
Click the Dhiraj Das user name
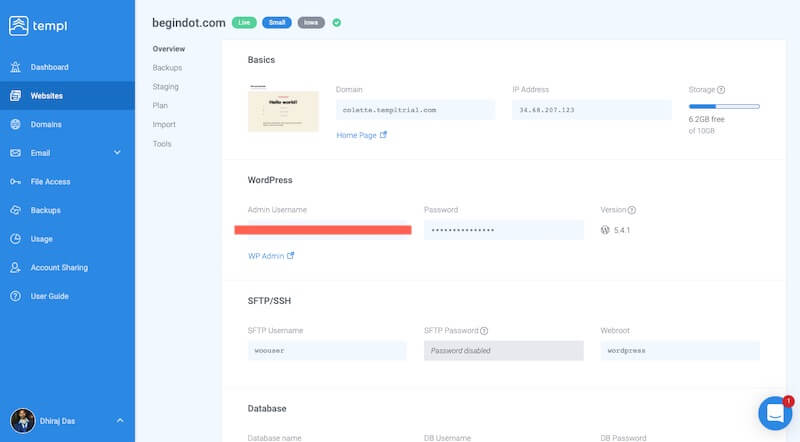coord(58,421)
